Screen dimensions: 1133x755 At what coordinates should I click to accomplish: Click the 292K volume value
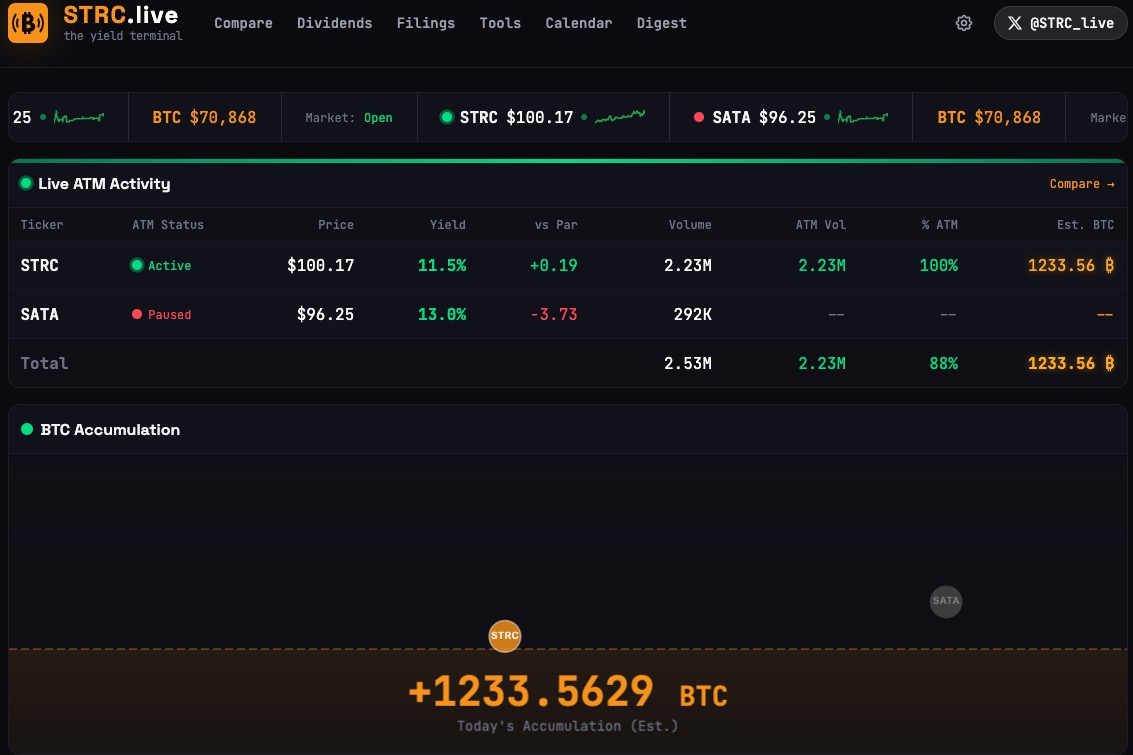coord(692,314)
